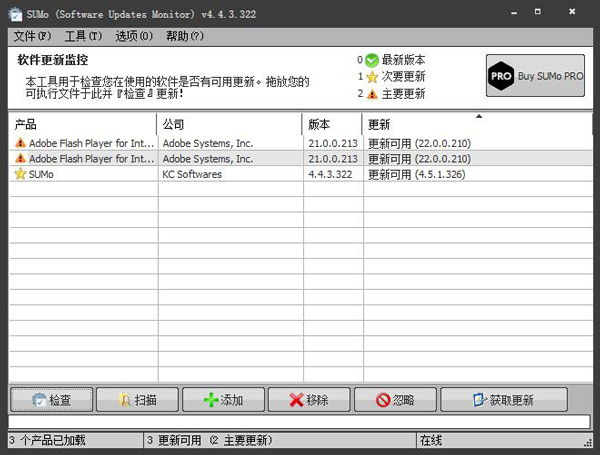This screenshot has width=600, height=455.
Task: Click Adobe Systems, Inc. in highlighted row
Action: click(208, 158)
